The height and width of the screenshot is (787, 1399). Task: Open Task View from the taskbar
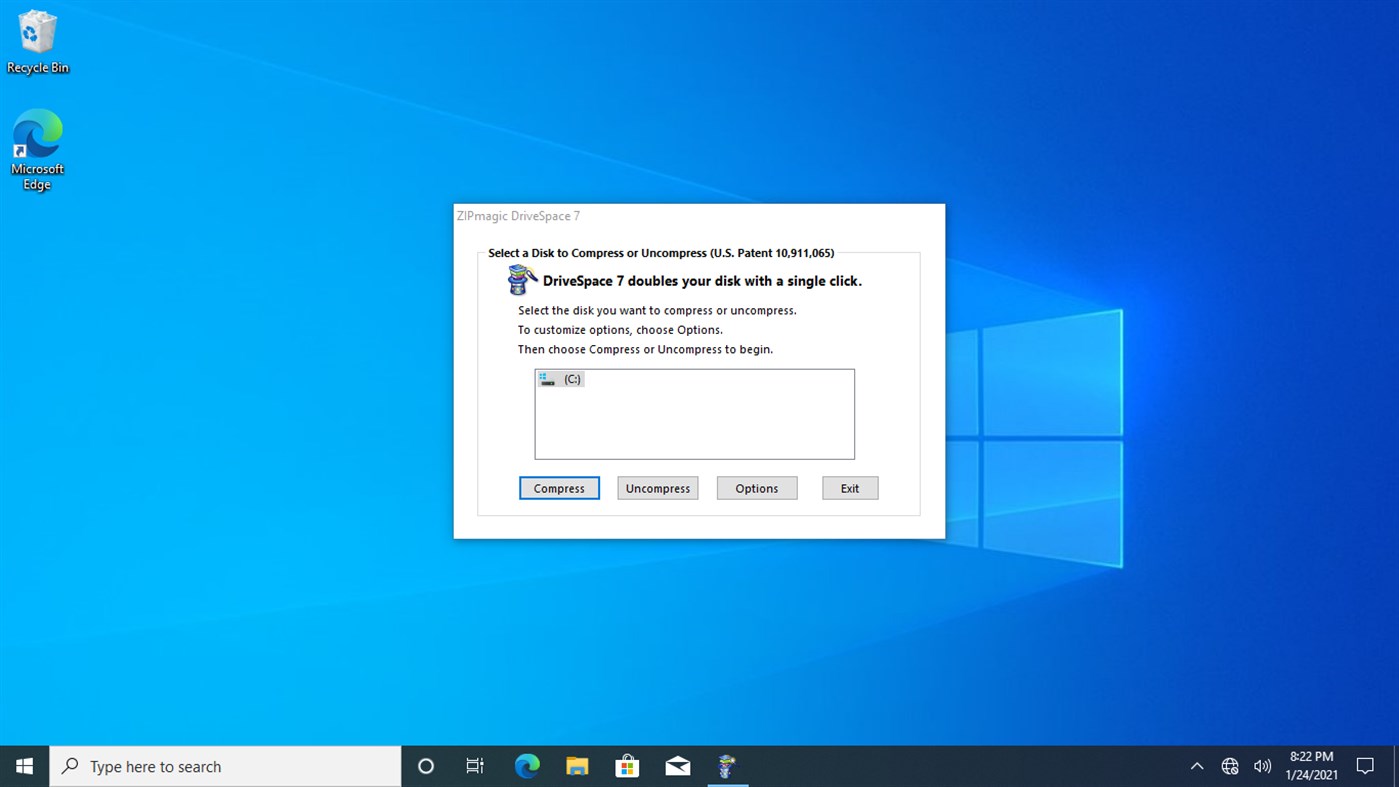475,766
